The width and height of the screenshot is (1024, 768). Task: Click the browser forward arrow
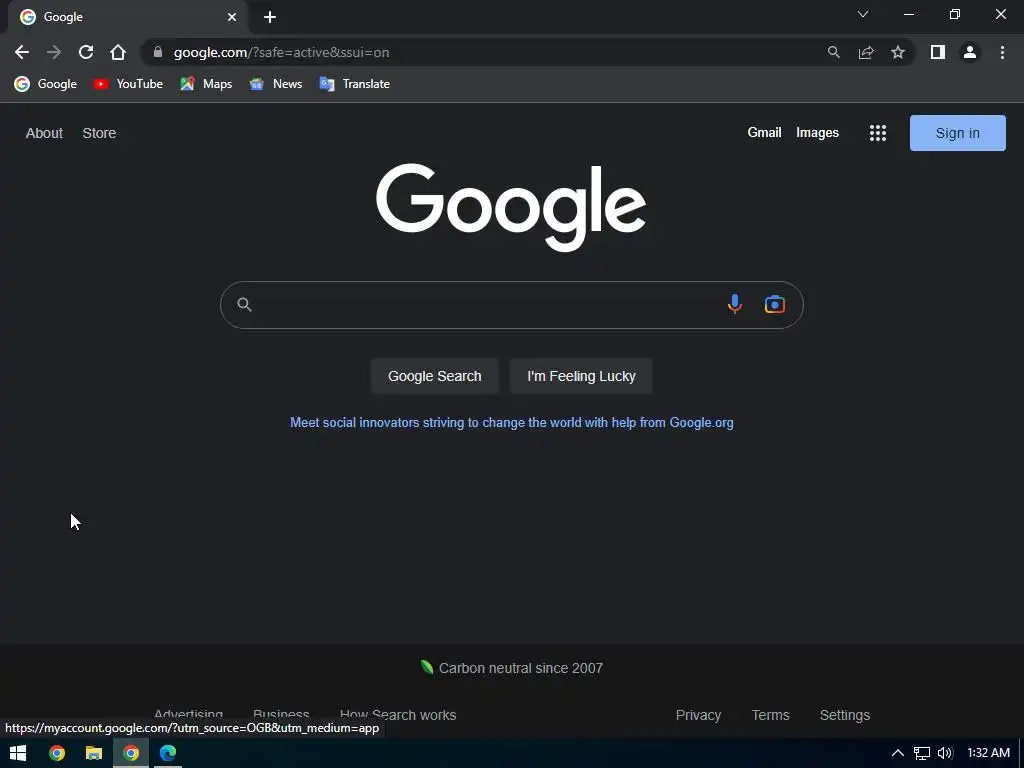coord(54,52)
